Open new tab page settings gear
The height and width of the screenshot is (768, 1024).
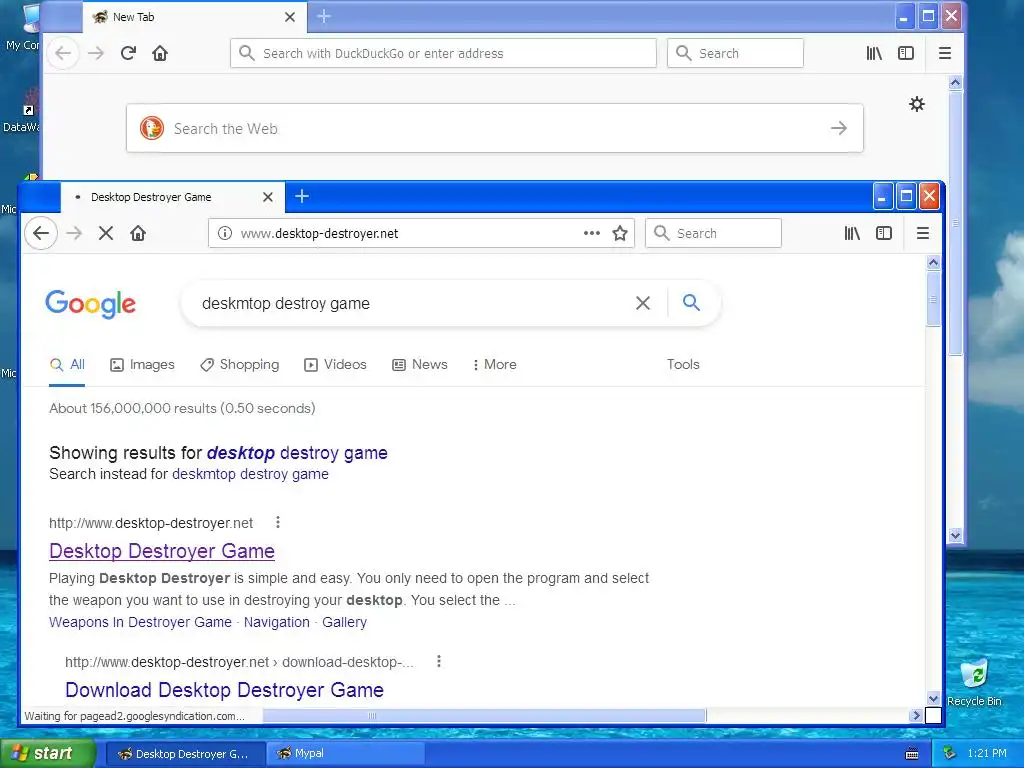917,104
